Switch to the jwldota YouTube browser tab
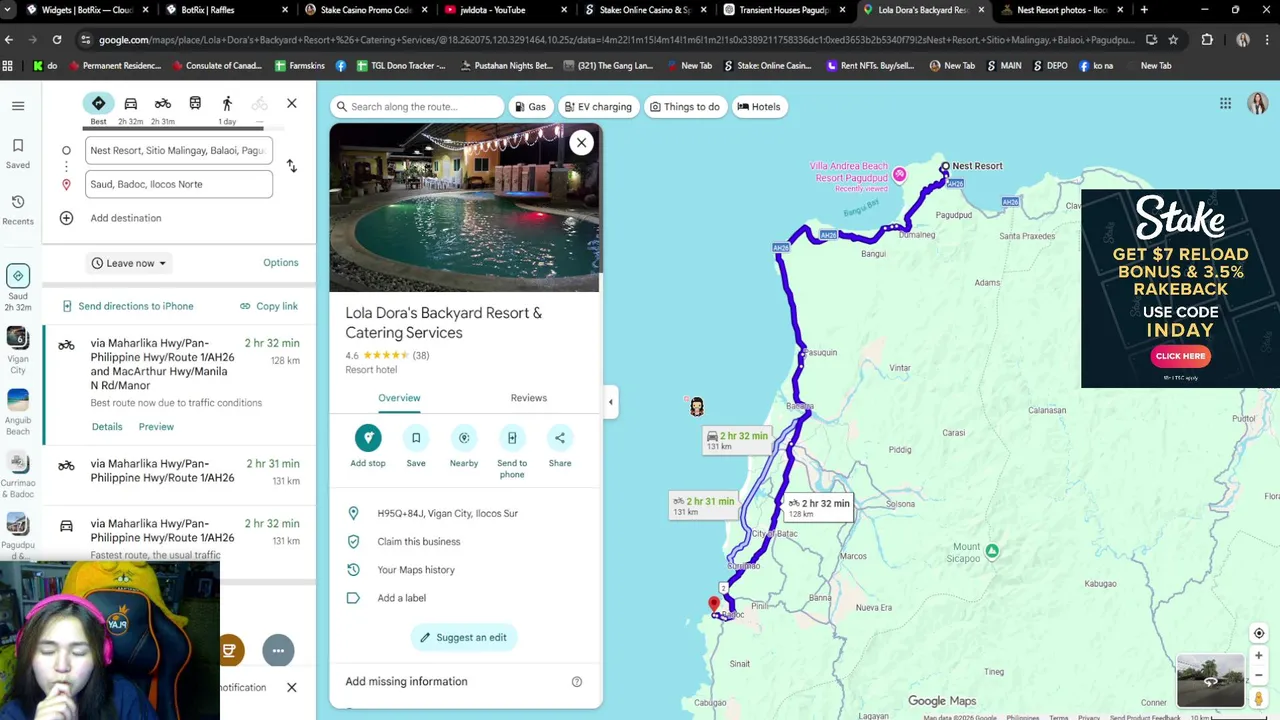The width and height of the screenshot is (1280, 720). click(493, 10)
